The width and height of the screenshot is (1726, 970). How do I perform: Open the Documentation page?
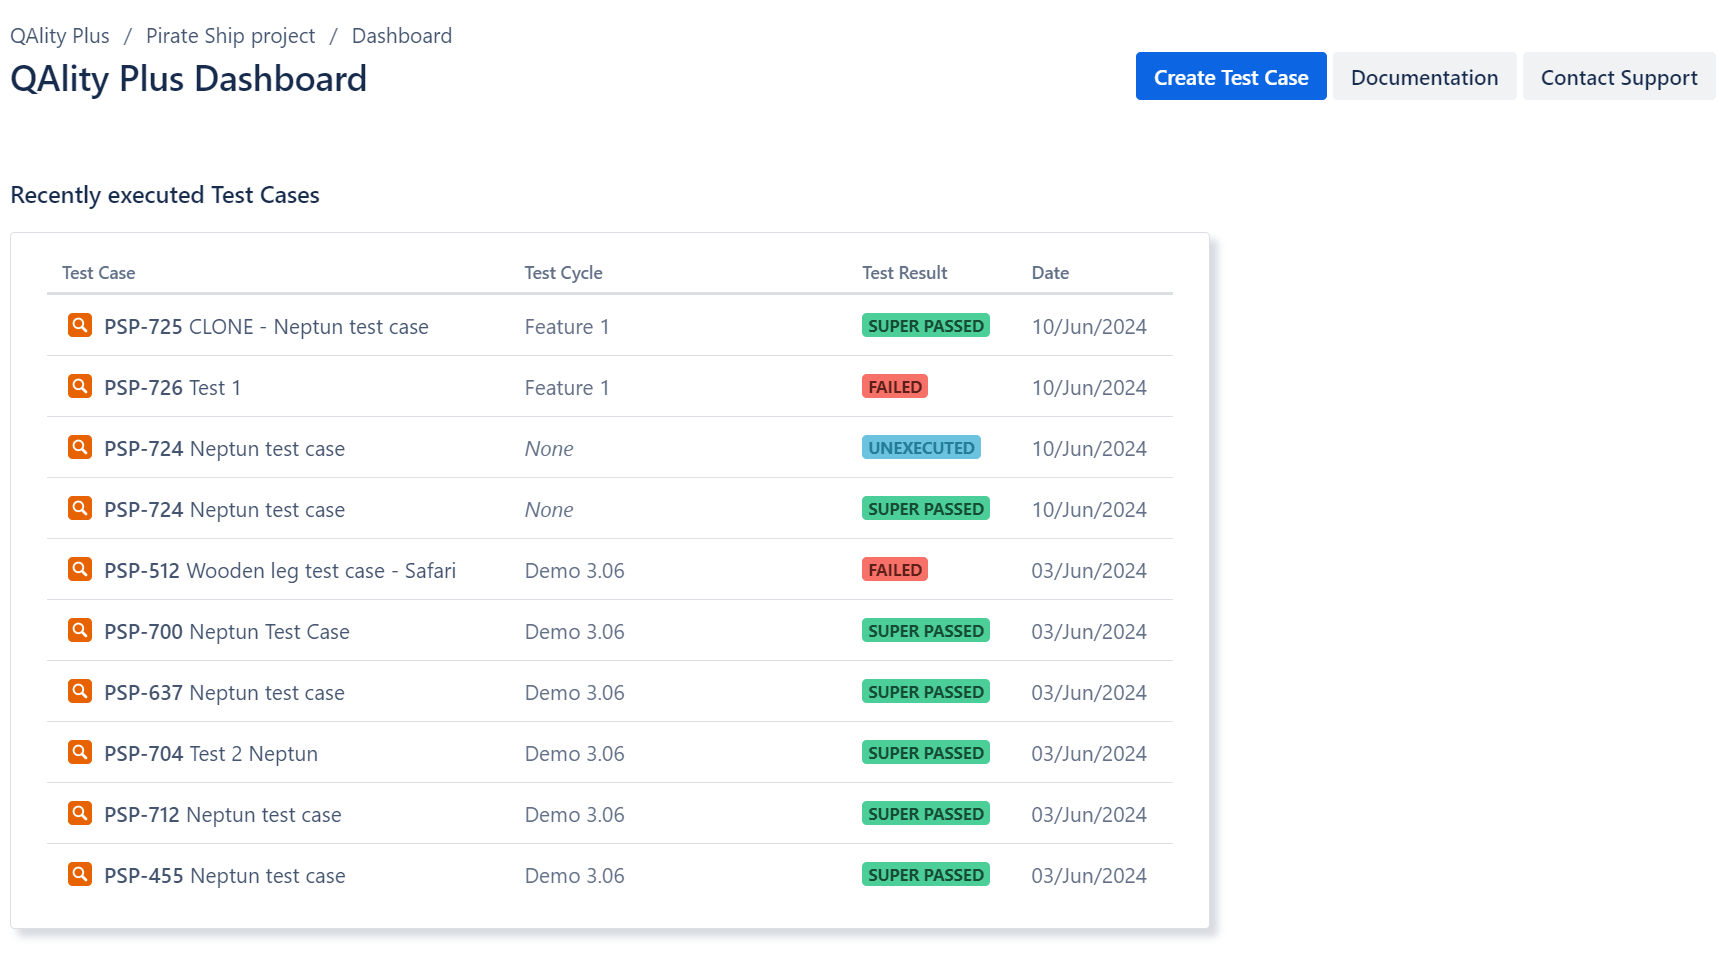click(1424, 76)
